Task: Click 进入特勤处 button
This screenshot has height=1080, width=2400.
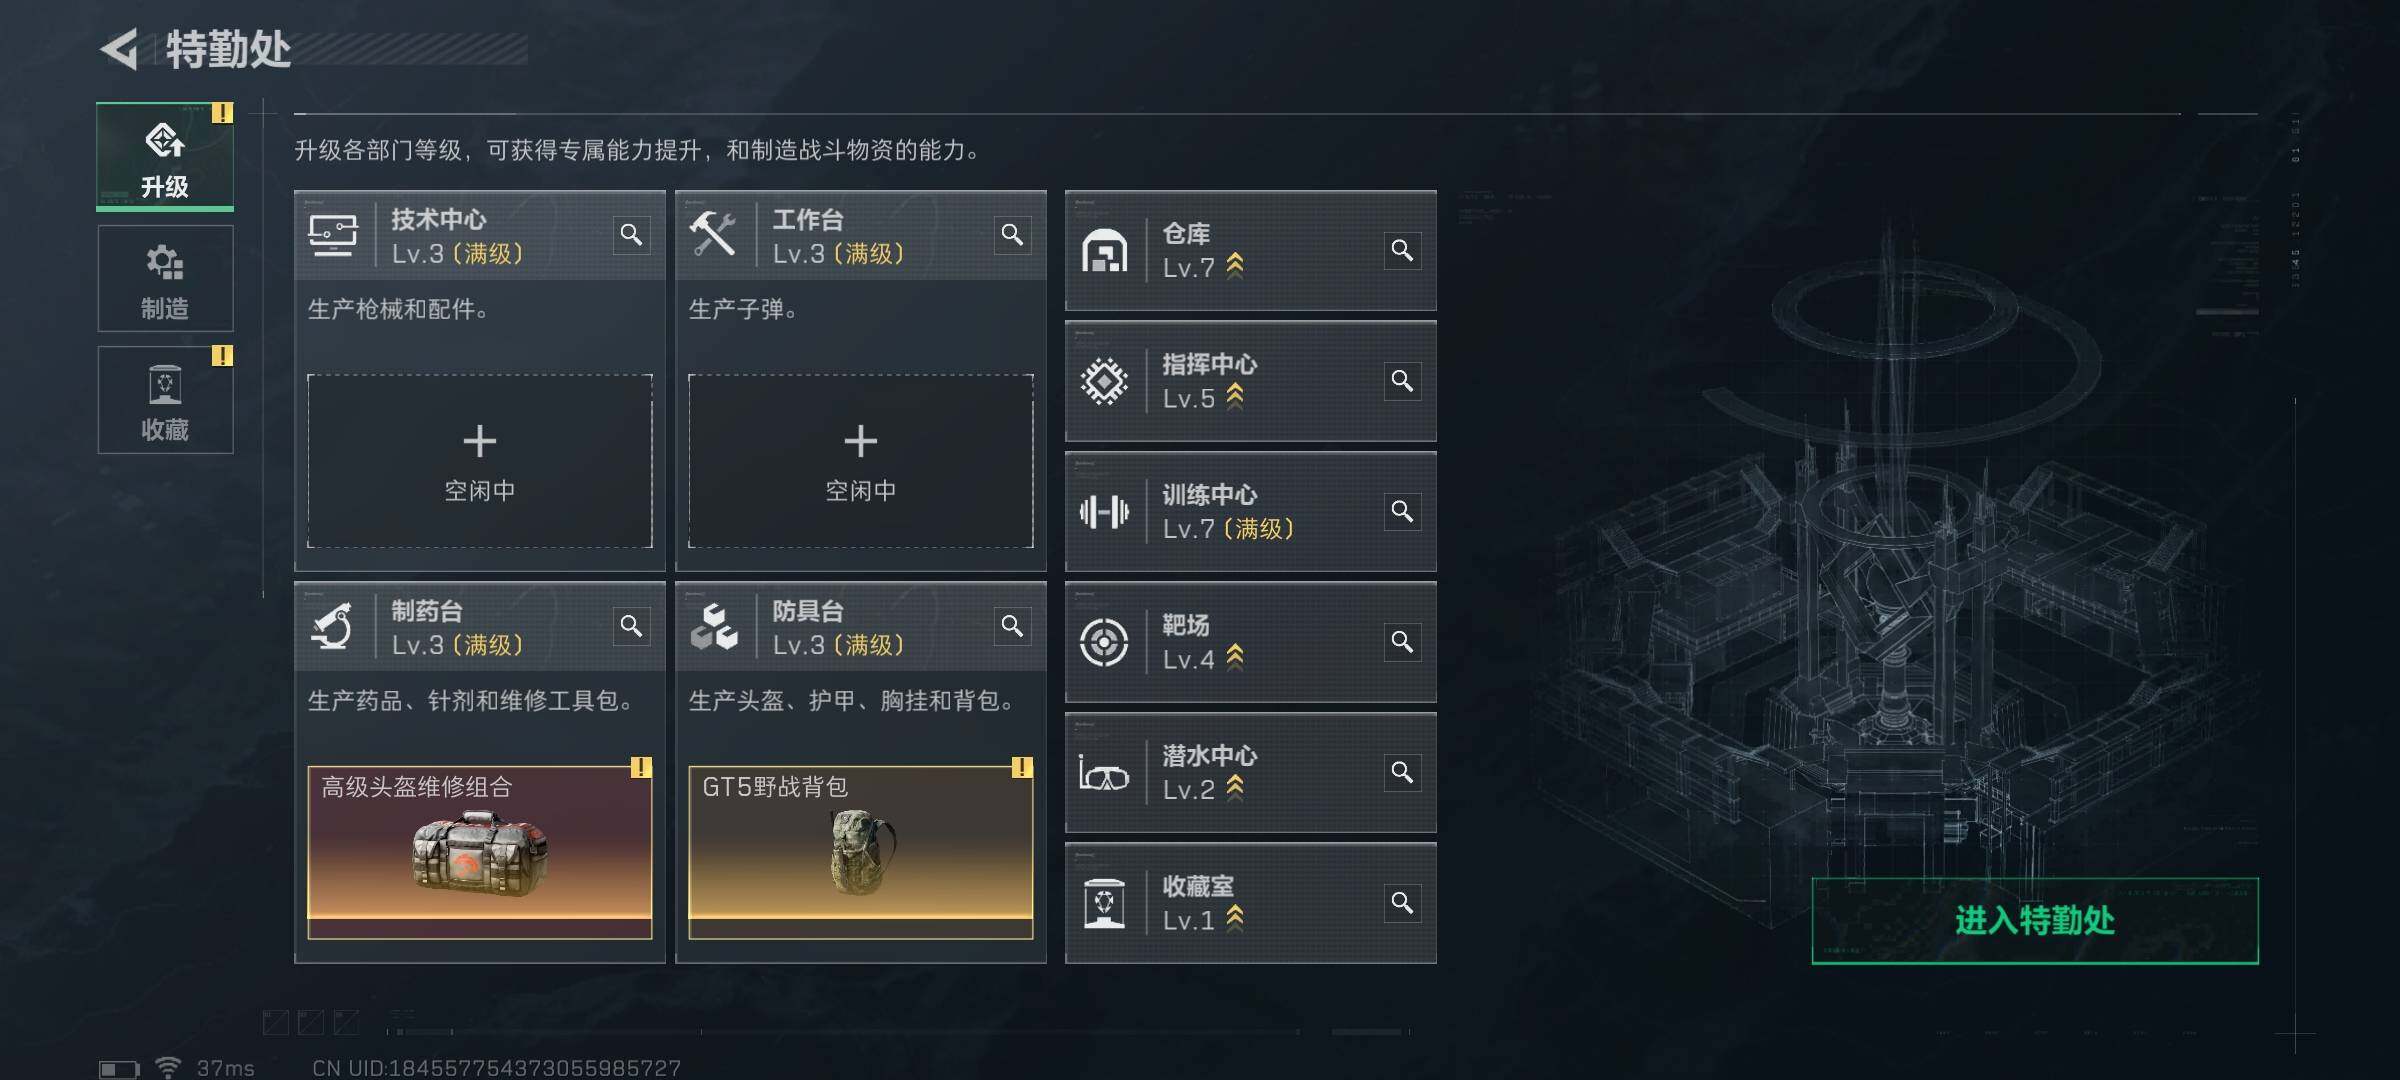Action: coord(2035,921)
